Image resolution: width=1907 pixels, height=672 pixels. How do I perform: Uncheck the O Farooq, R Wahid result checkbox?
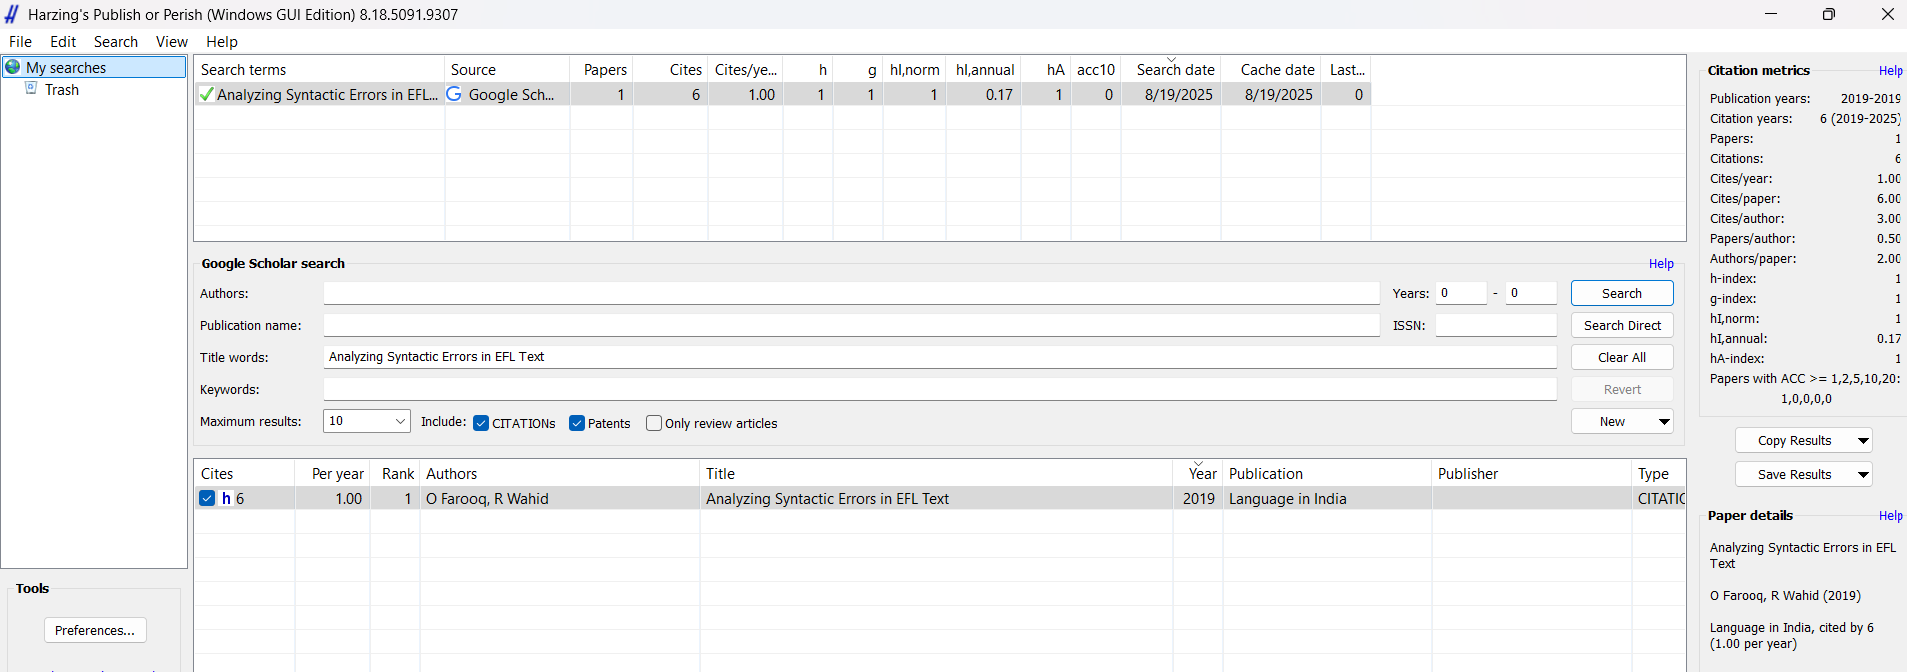207,498
